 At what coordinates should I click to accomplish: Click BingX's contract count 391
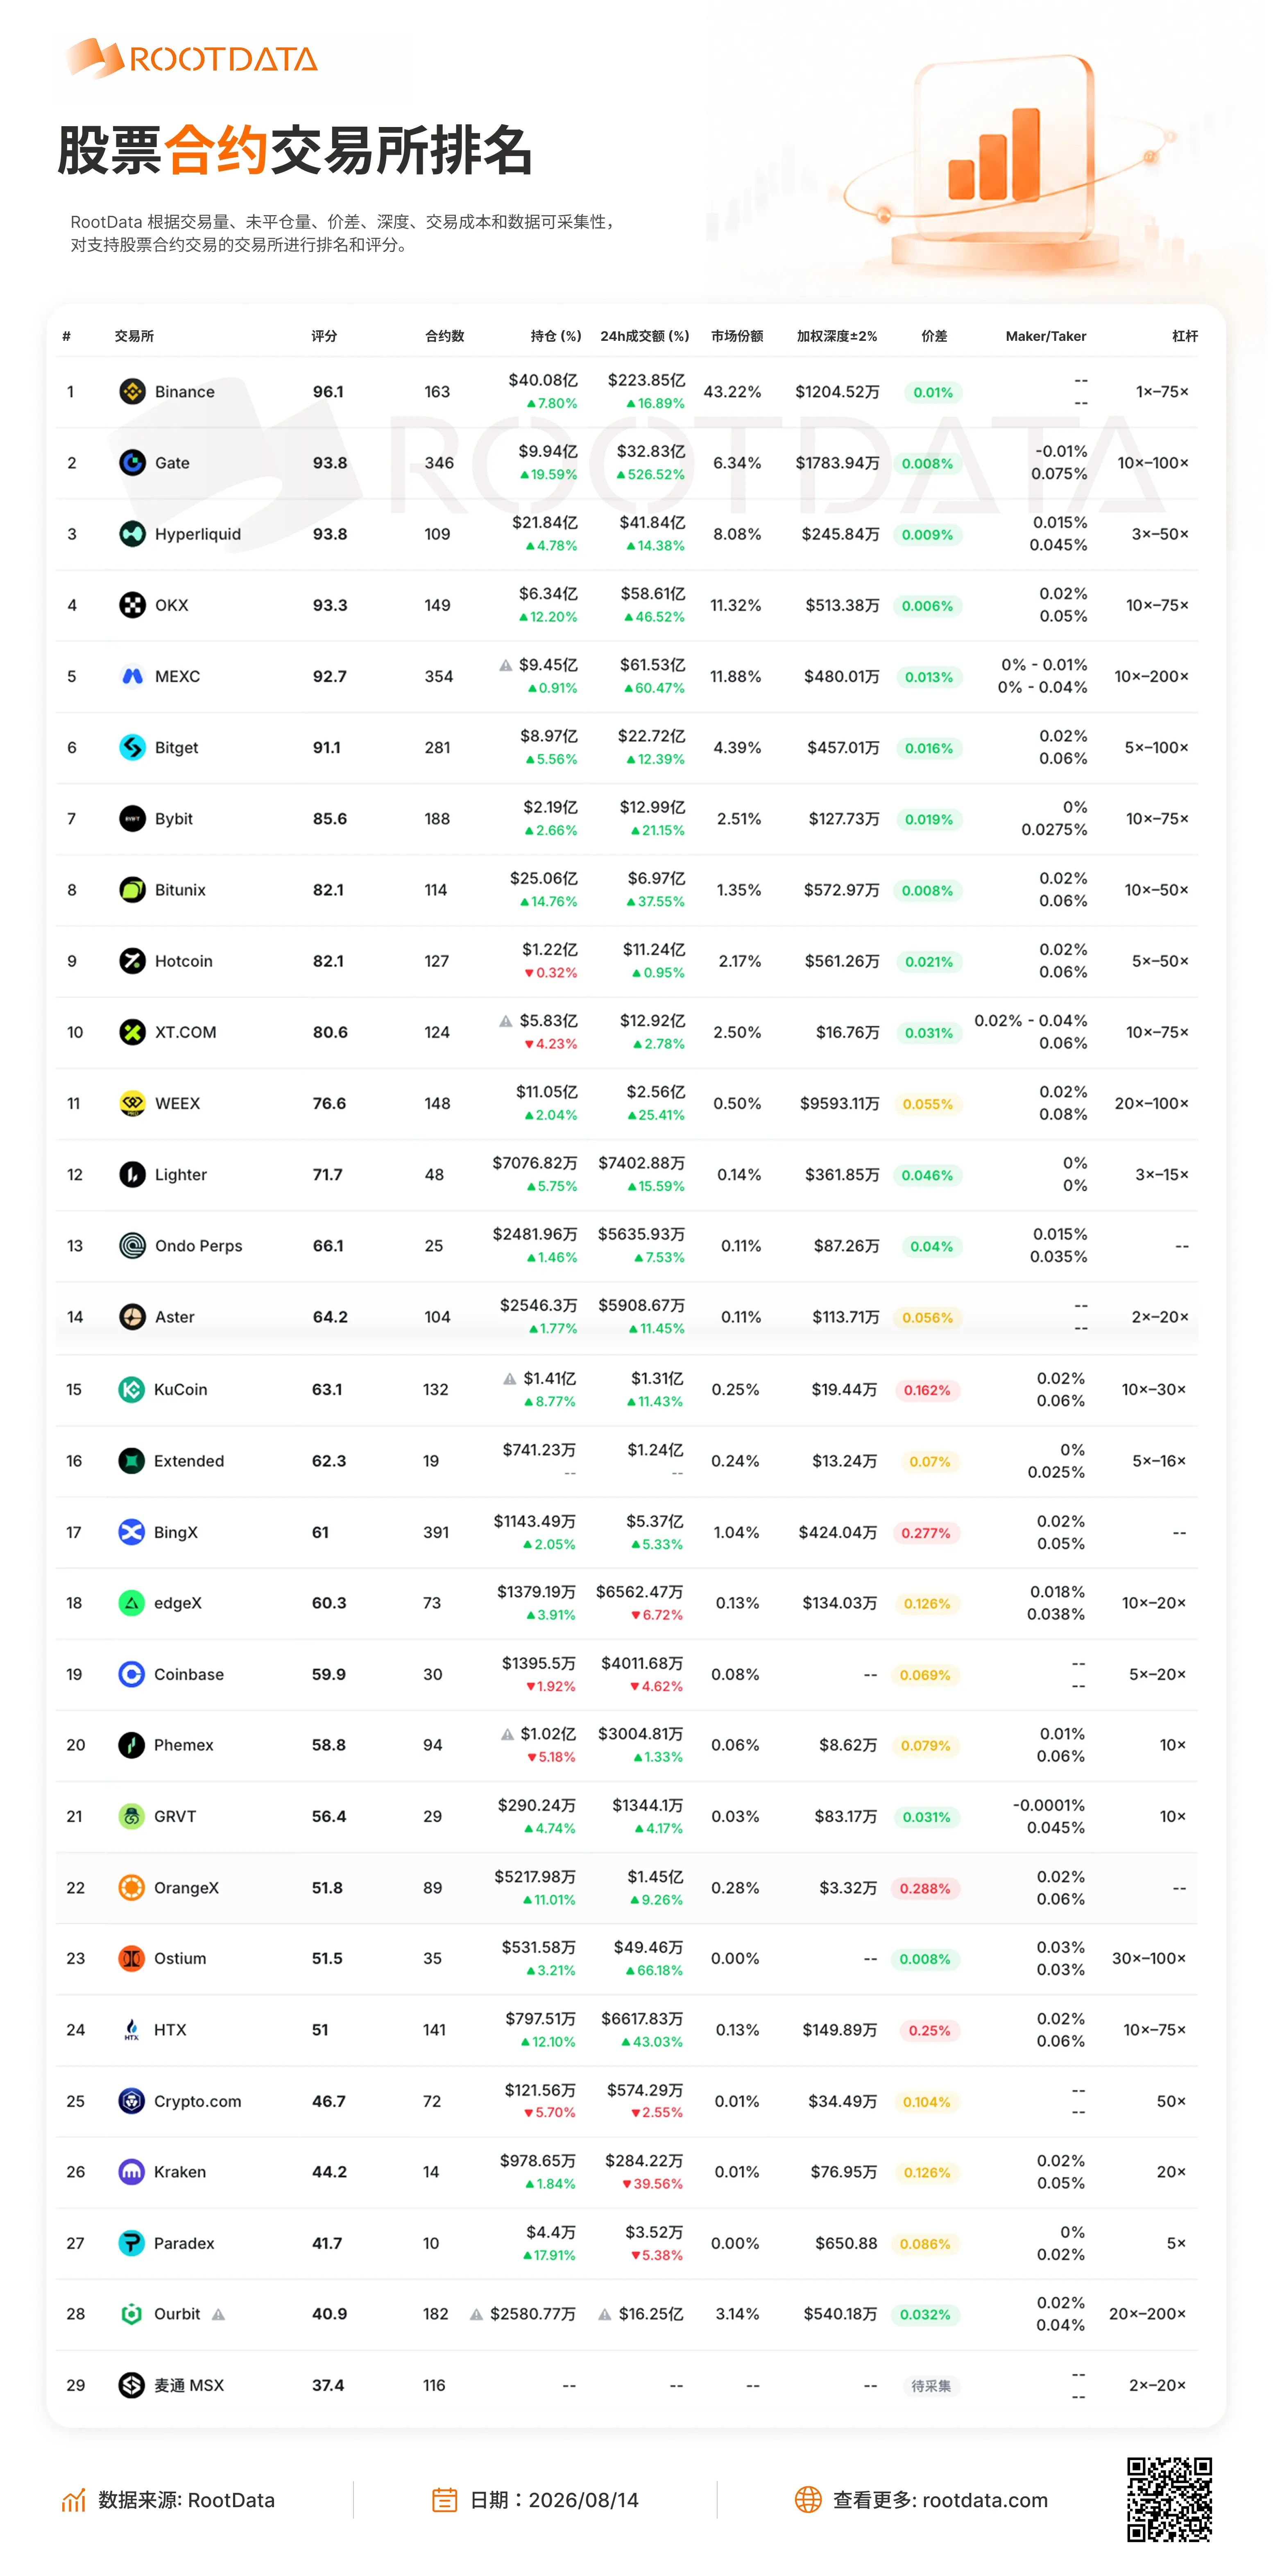(x=436, y=1532)
